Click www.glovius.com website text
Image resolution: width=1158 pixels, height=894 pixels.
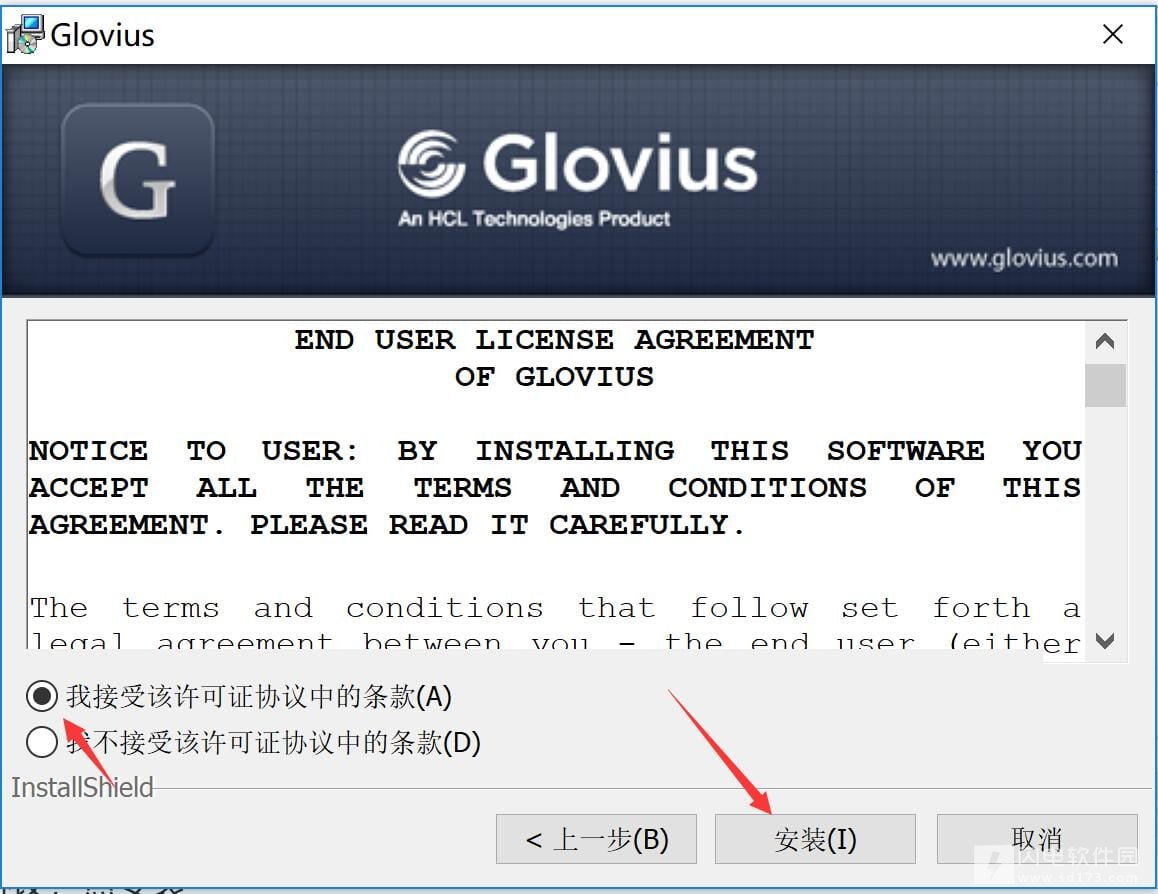point(1024,258)
